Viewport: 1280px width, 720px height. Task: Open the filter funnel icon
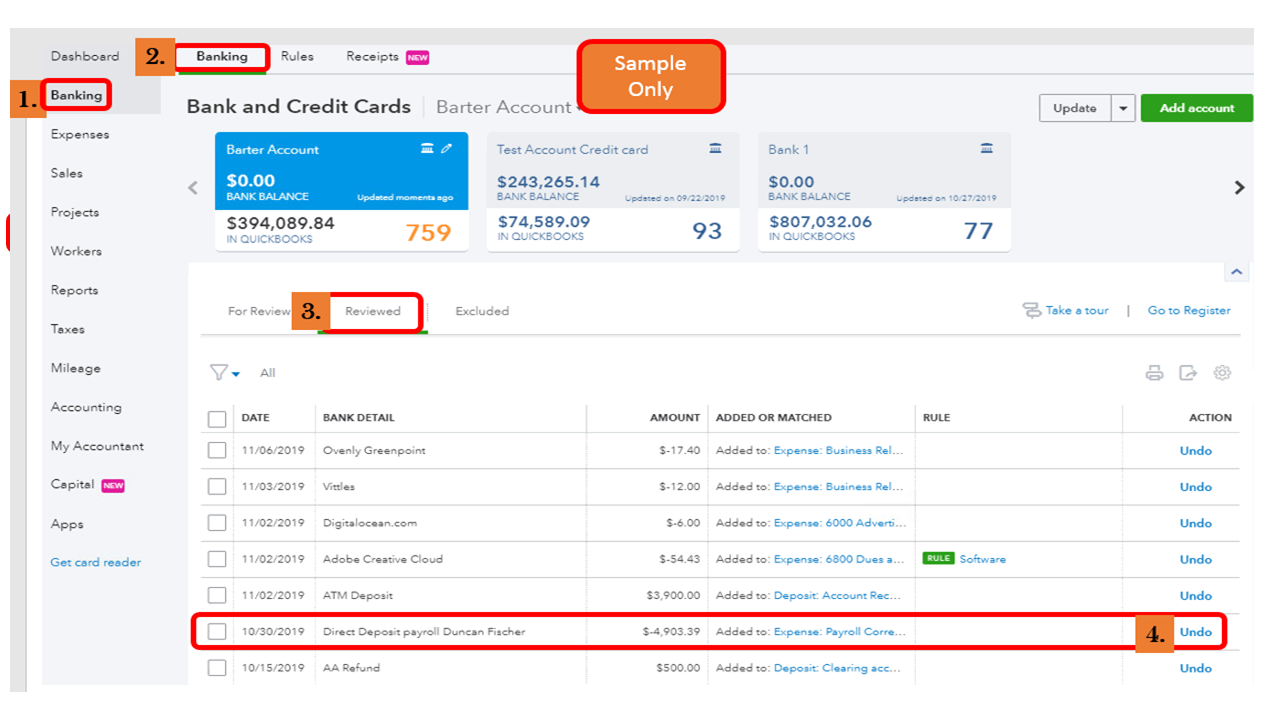(220, 371)
